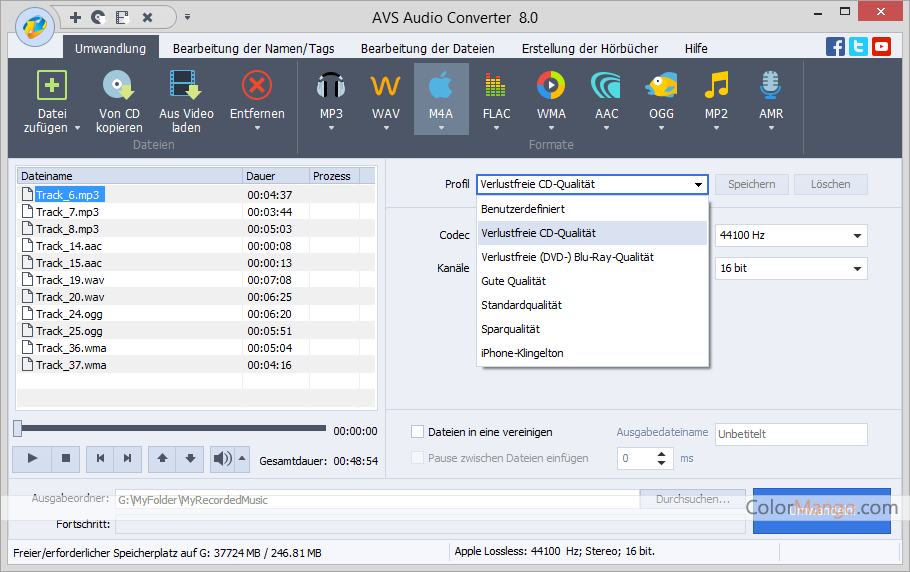This screenshot has width=910, height=572.
Task: Click the Datei zufügen add-file icon
Action: [x=52, y=85]
